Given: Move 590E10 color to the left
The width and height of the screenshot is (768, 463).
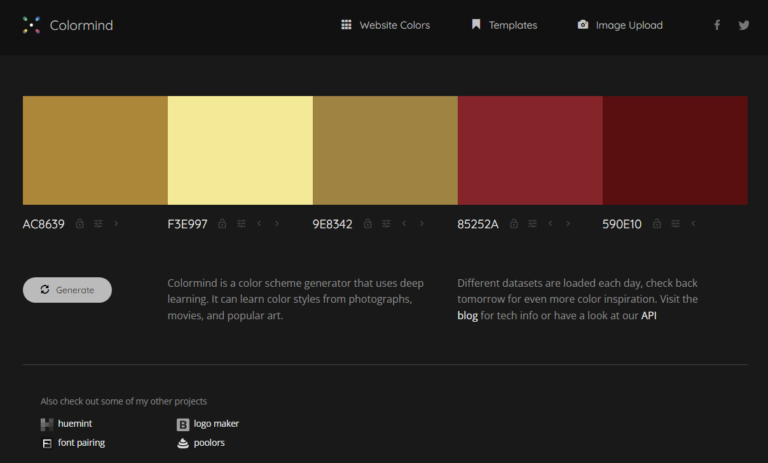Looking at the screenshot, I should 693,224.
